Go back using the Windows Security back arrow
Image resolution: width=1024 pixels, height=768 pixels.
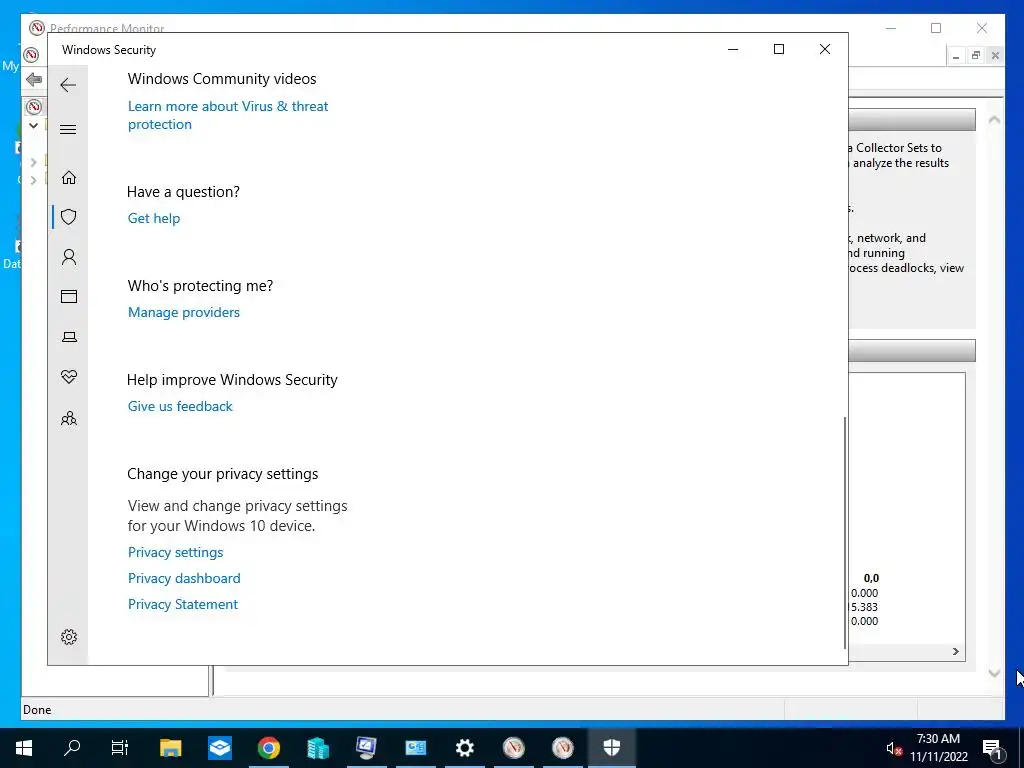[68, 85]
